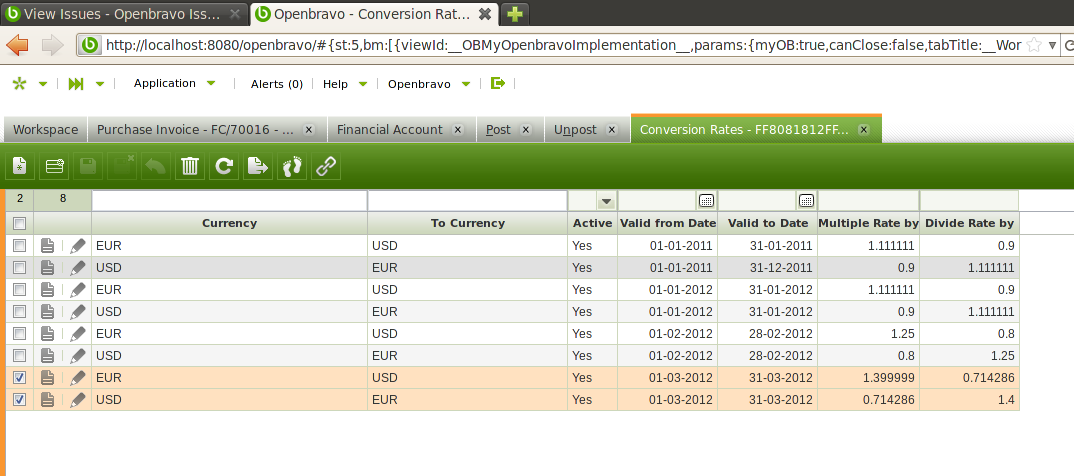Export the grid to a spreadsheet
This screenshot has height=476, width=1074.
pos(258,166)
